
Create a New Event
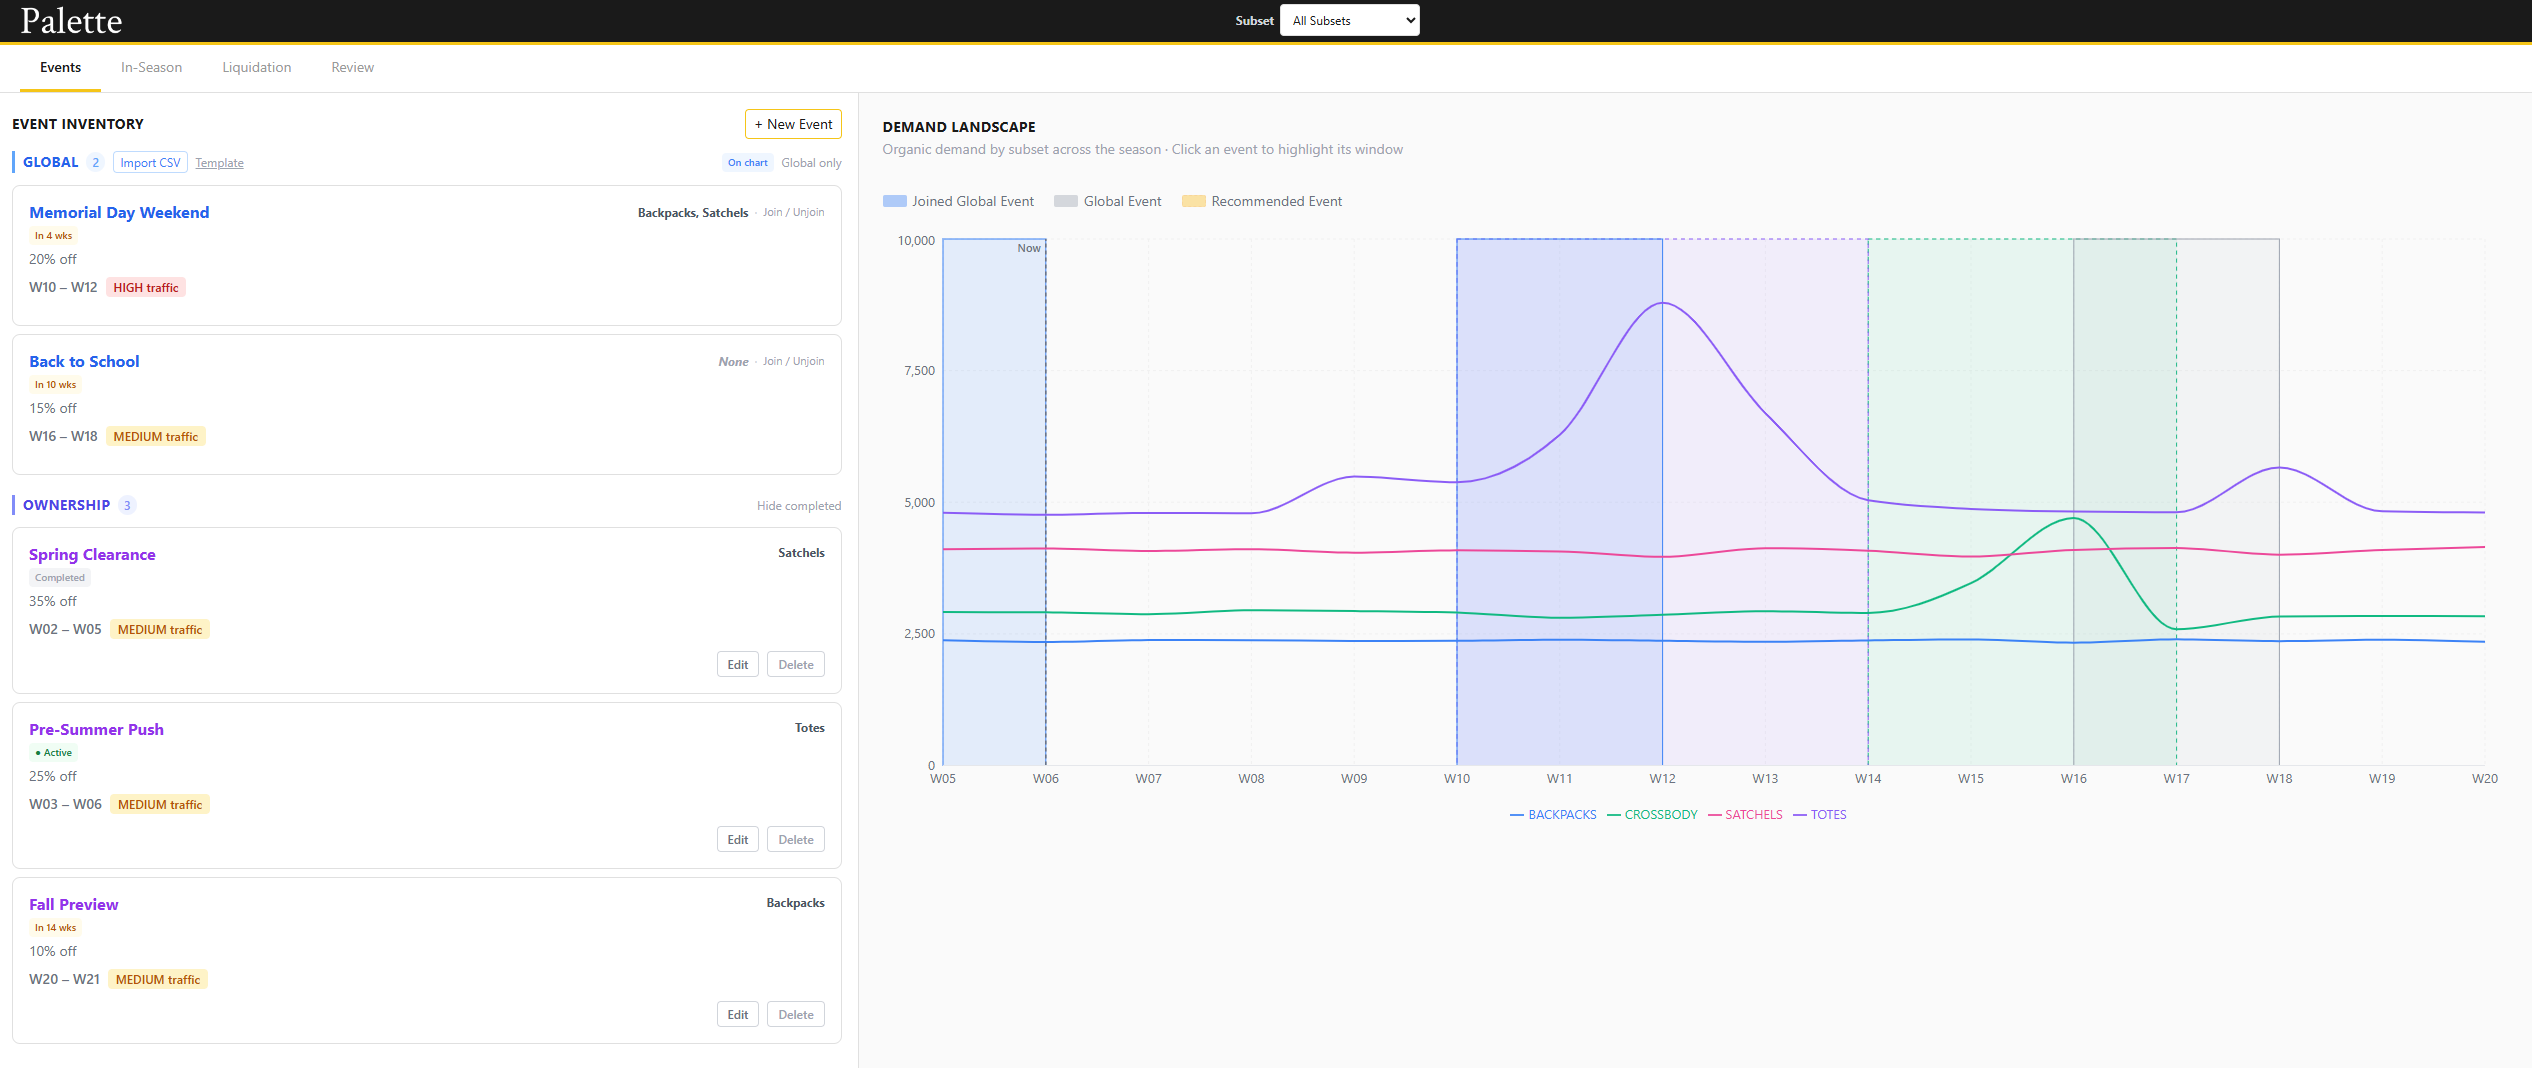(793, 124)
